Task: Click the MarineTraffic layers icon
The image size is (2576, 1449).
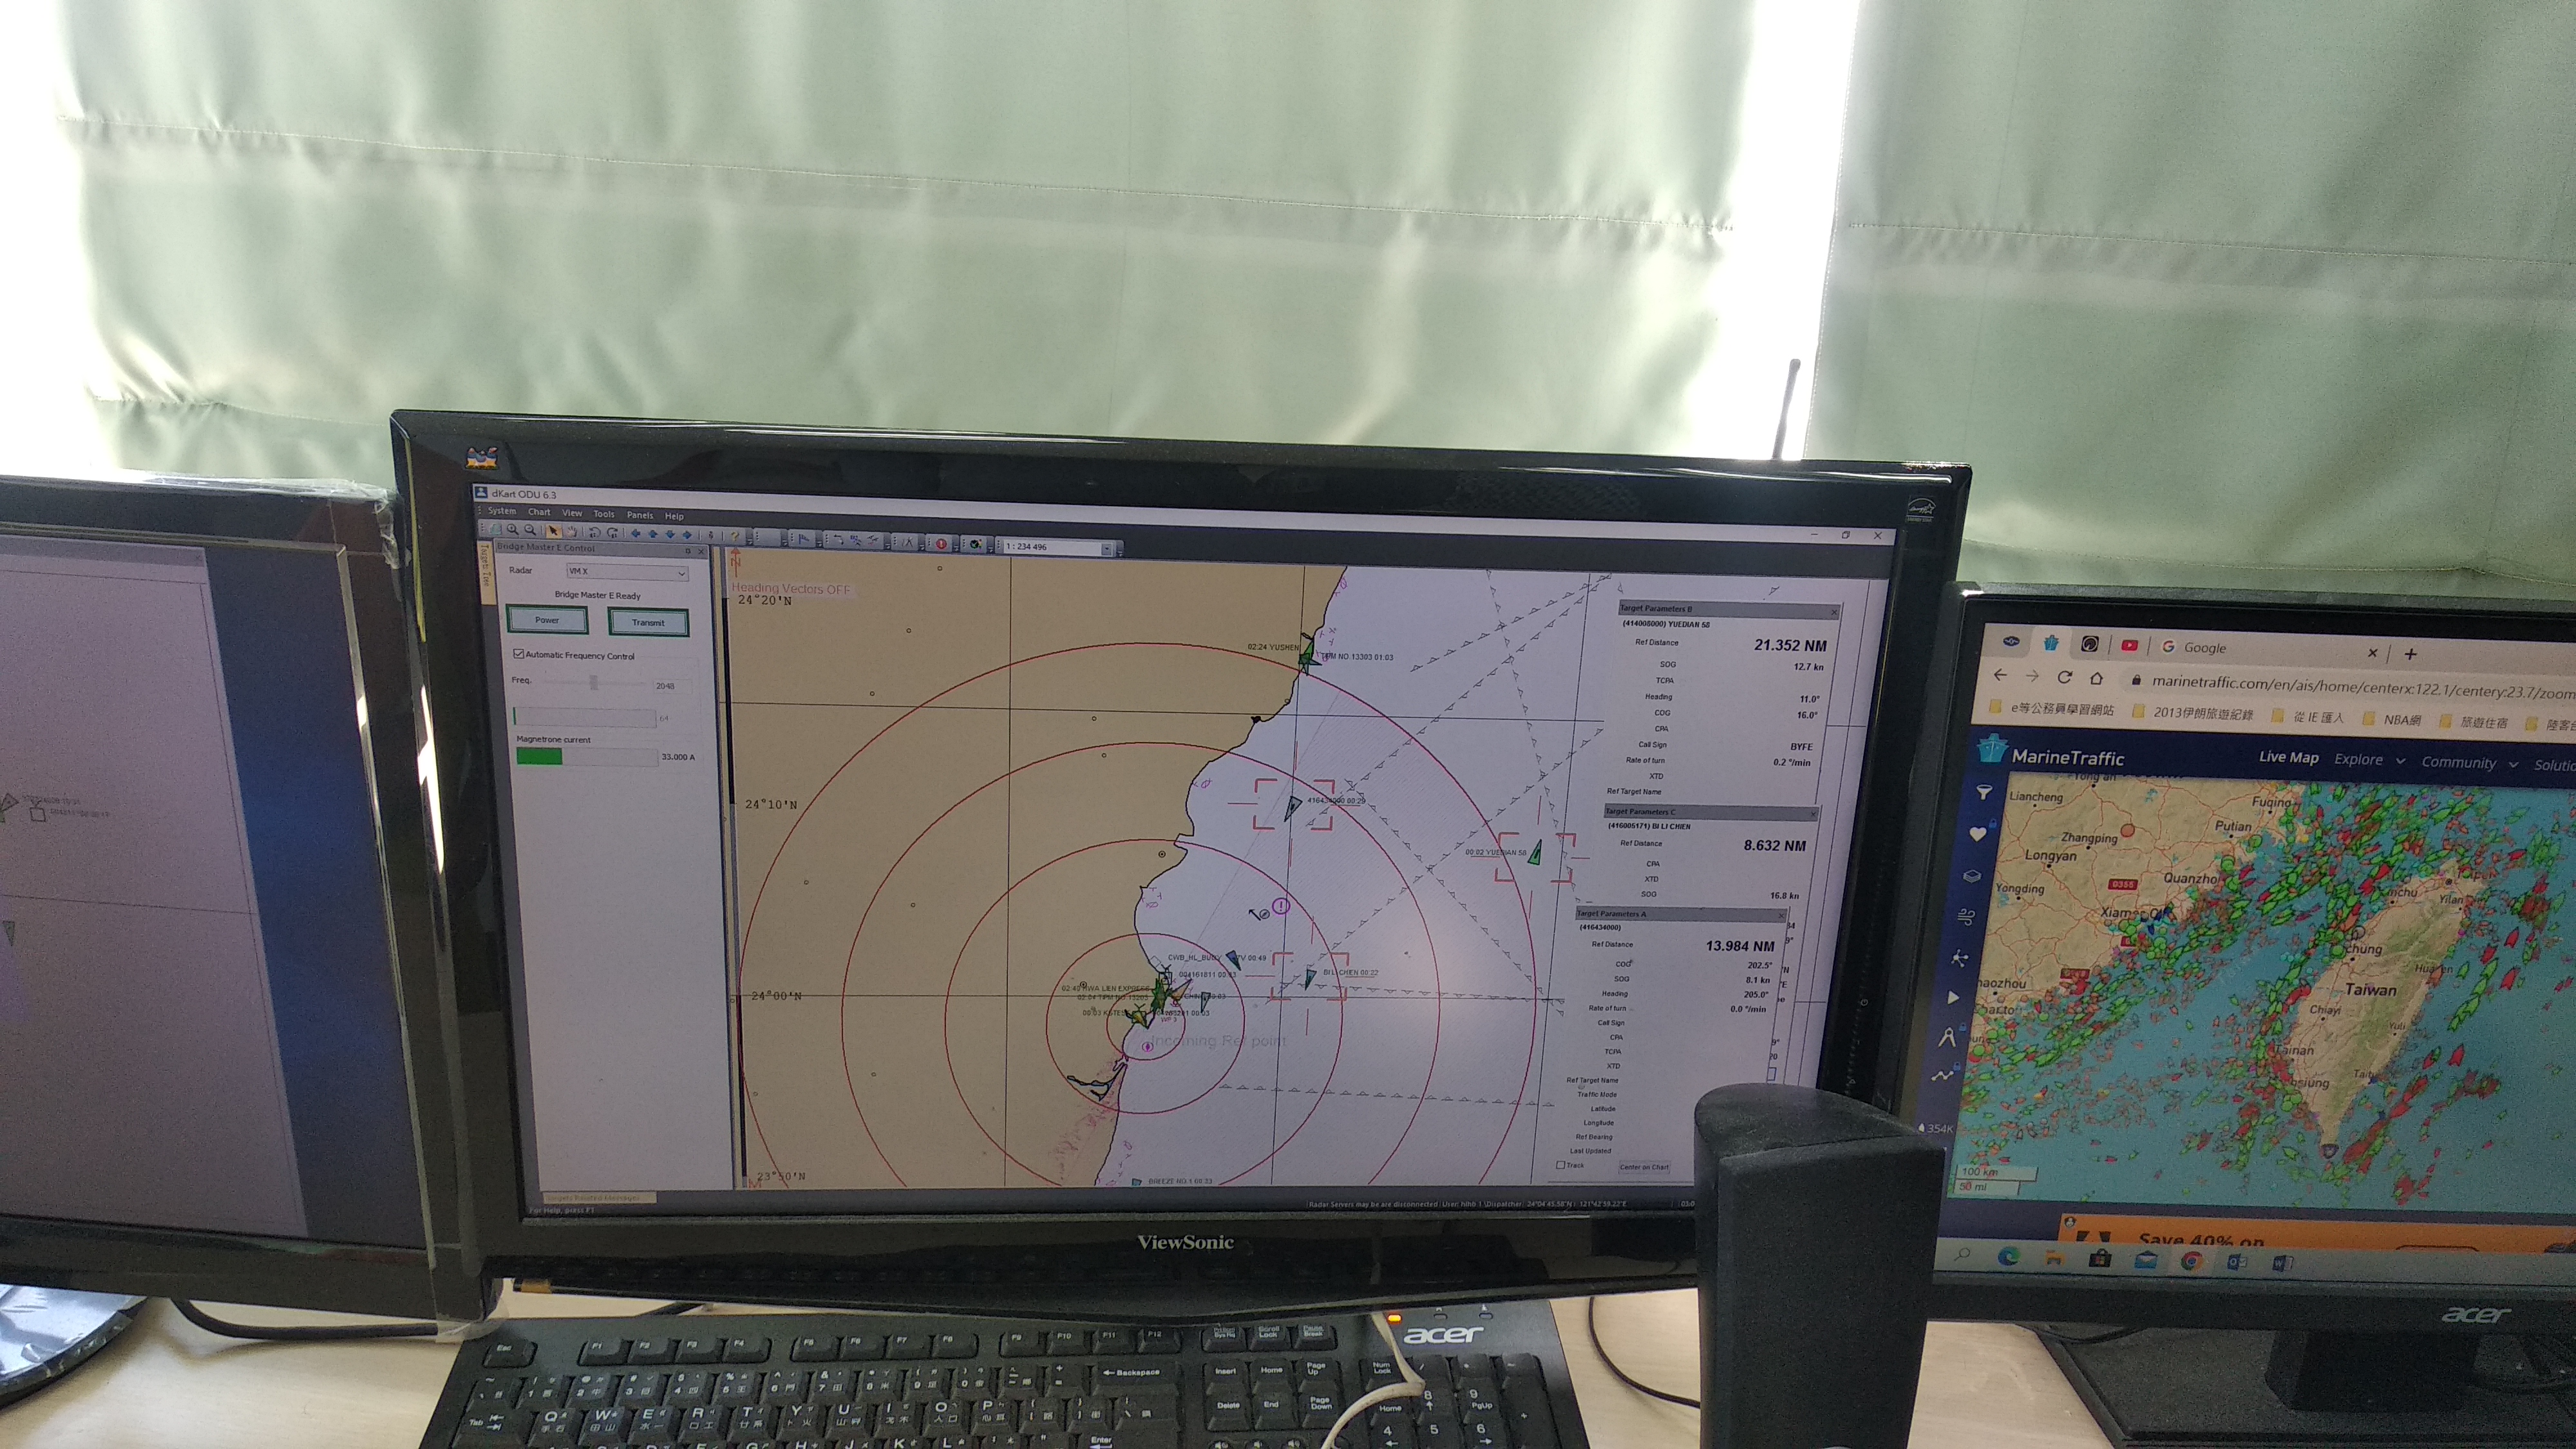Action: tap(1972, 876)
